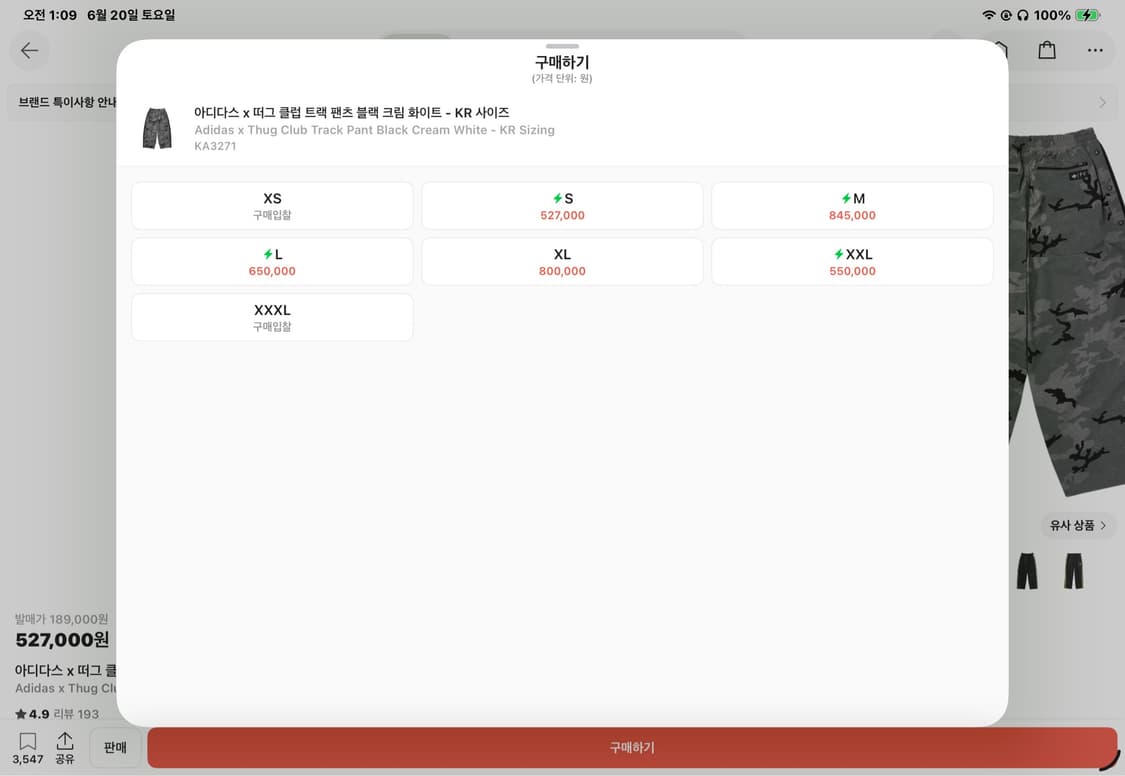
Task: Tap the back arrow icon
Action: click(29, 50)
